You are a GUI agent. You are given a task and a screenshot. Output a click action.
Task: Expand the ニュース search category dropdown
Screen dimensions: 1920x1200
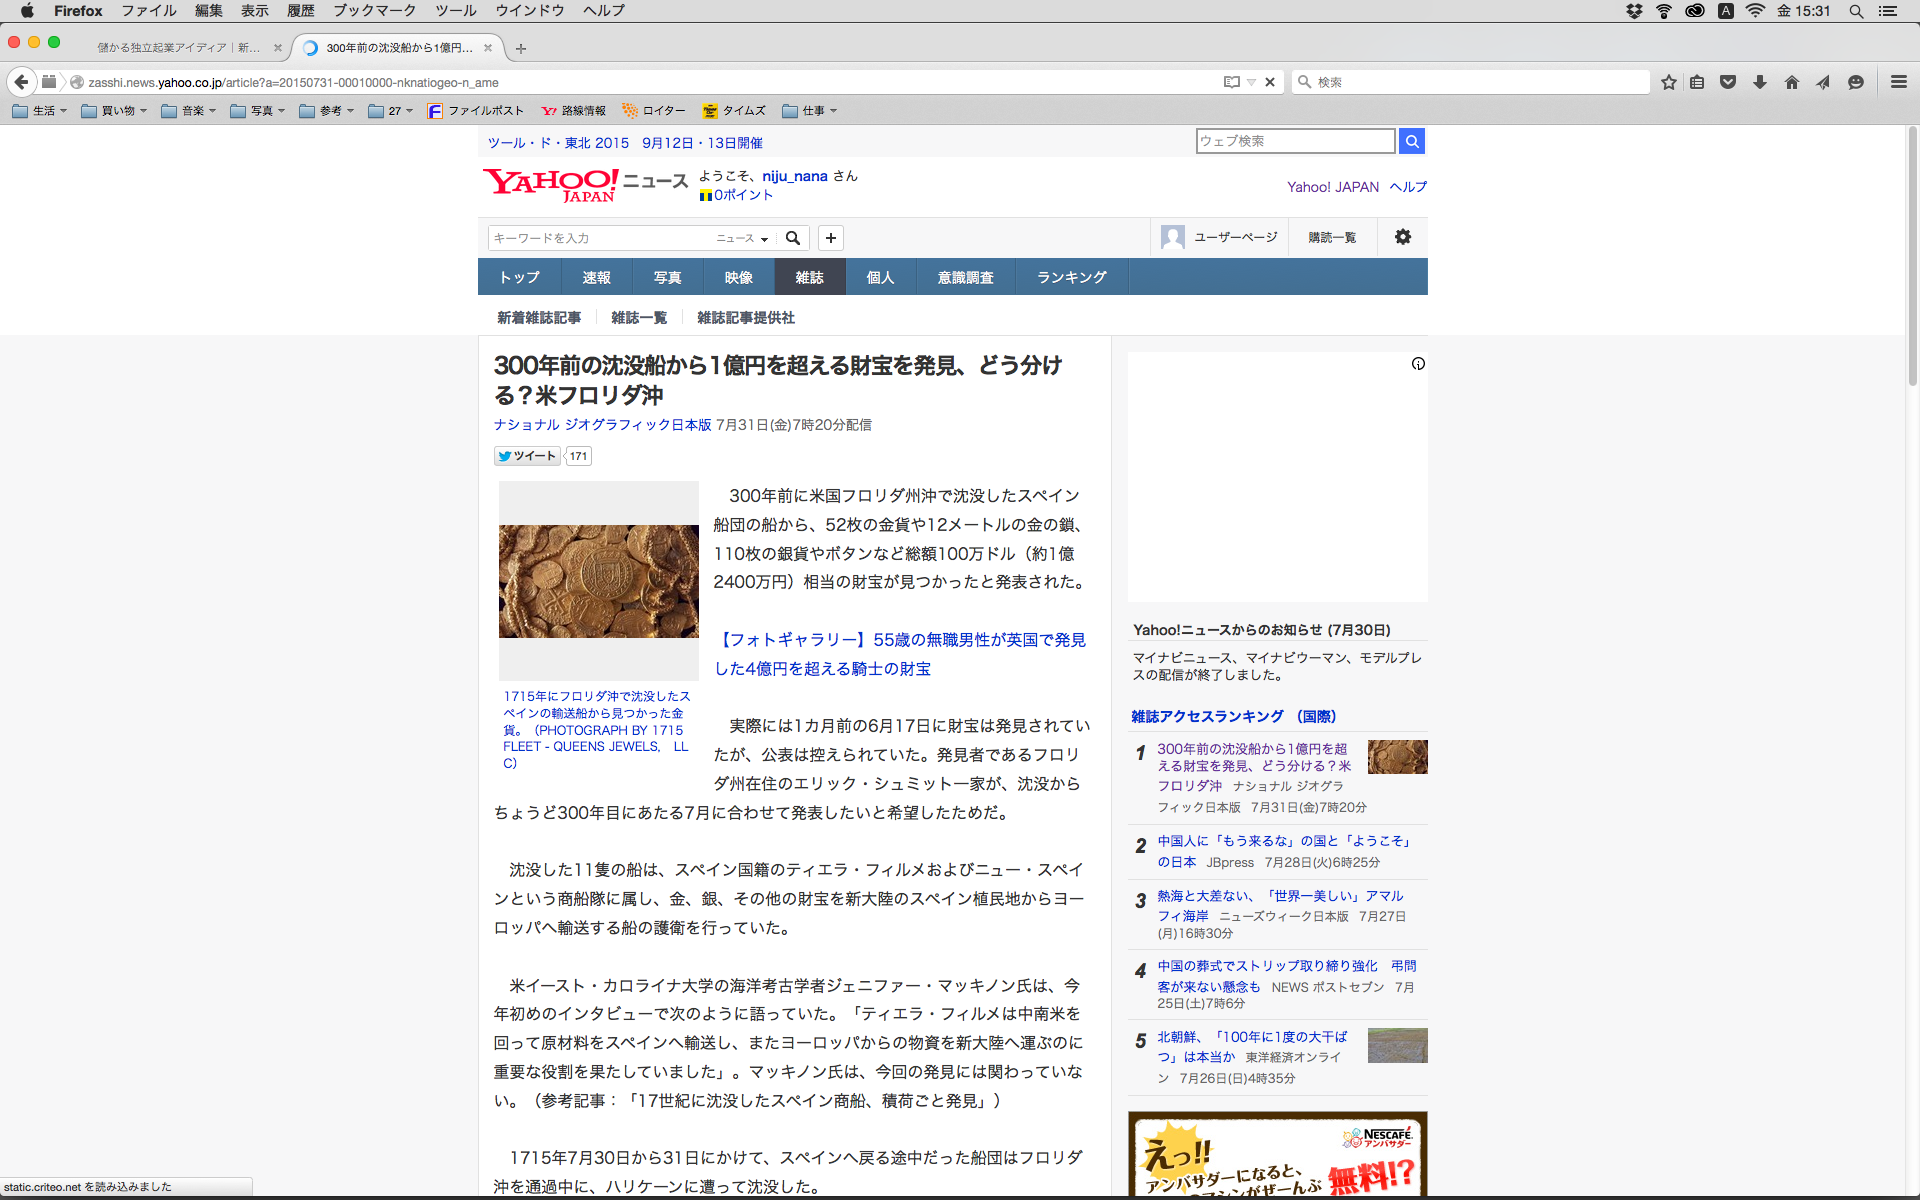[x=742, y=238]
